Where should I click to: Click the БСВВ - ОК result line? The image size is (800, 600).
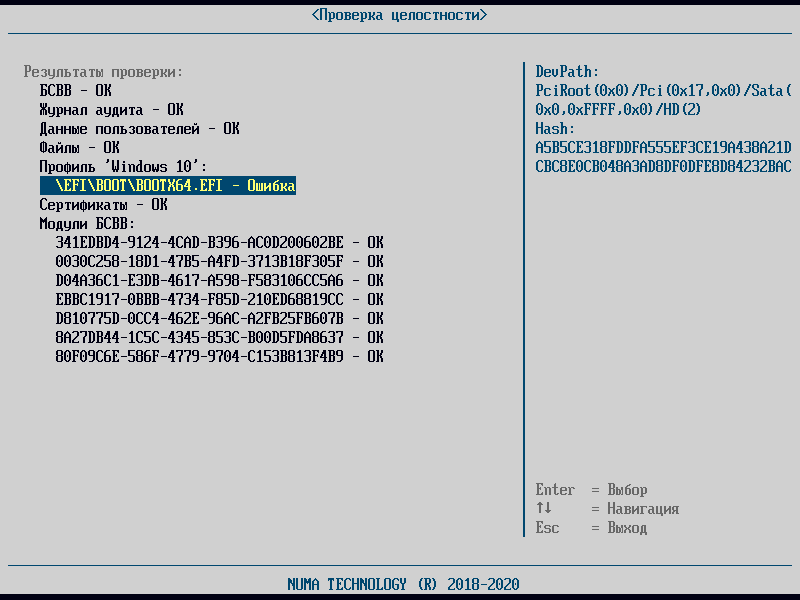click(76, 91)
